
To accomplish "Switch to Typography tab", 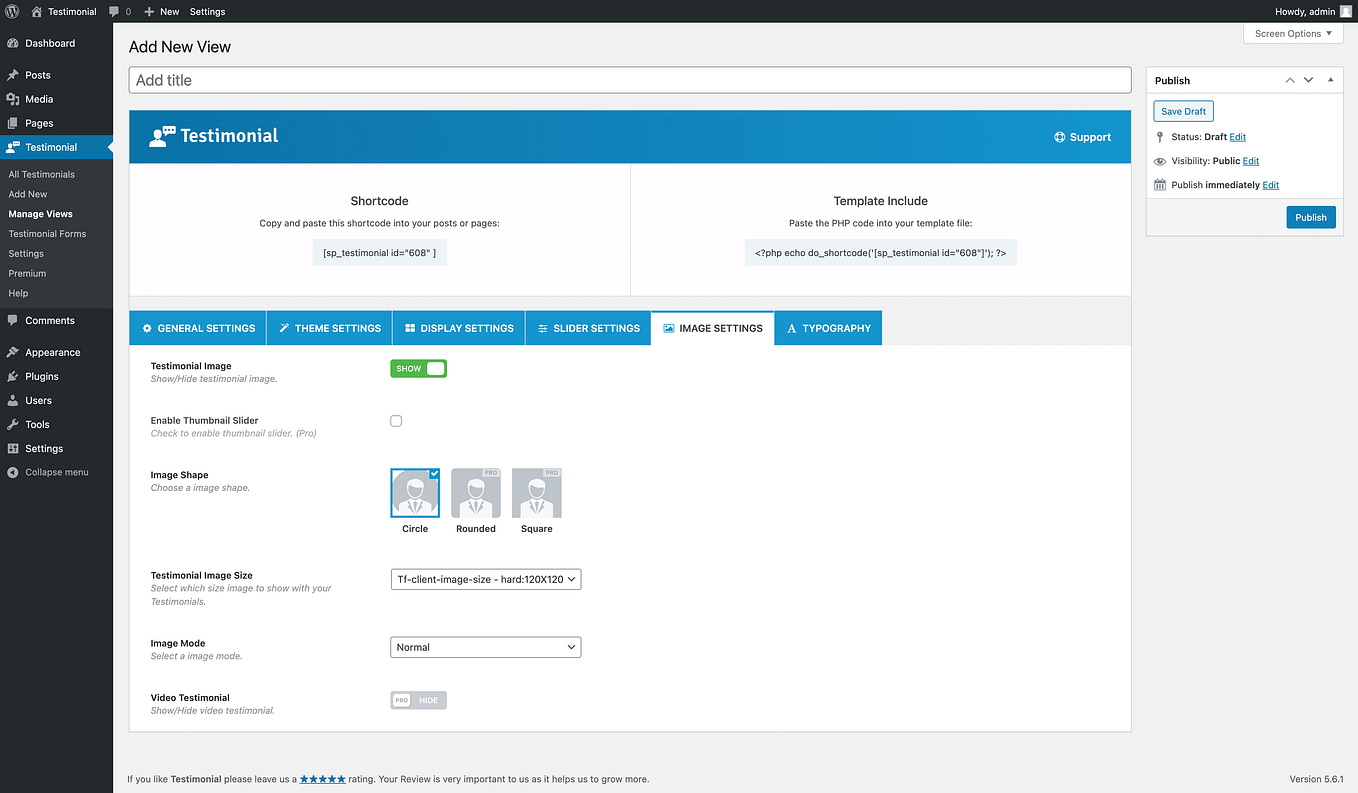I will (828, 328).
